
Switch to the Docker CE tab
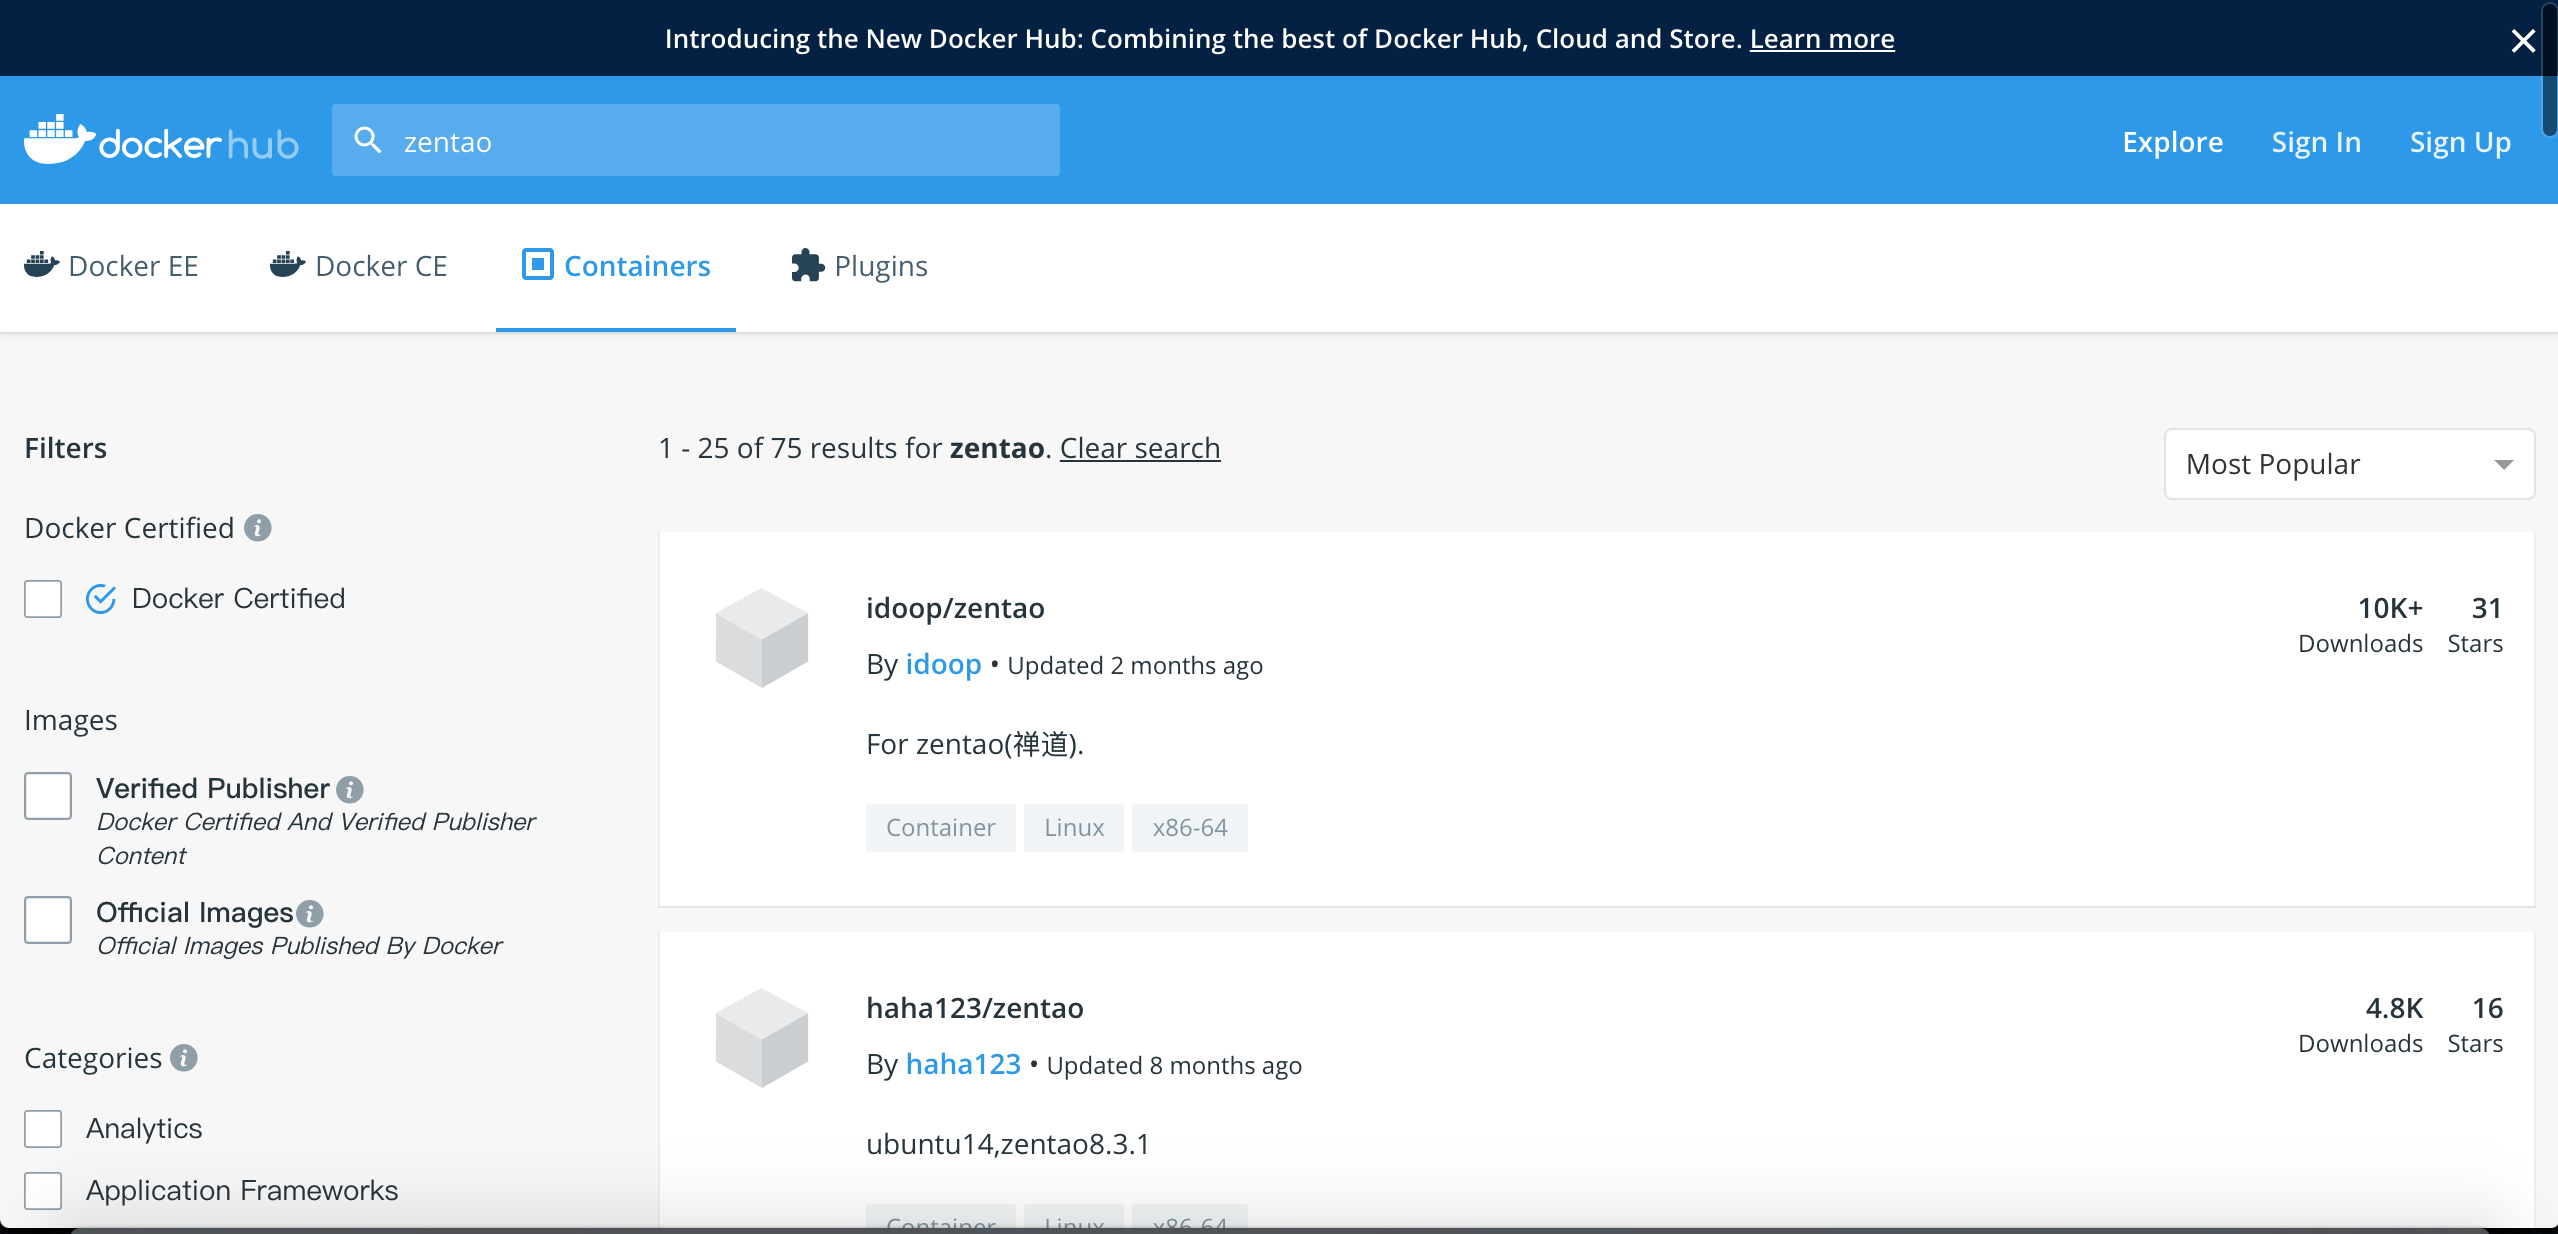[x=358, y=266]
